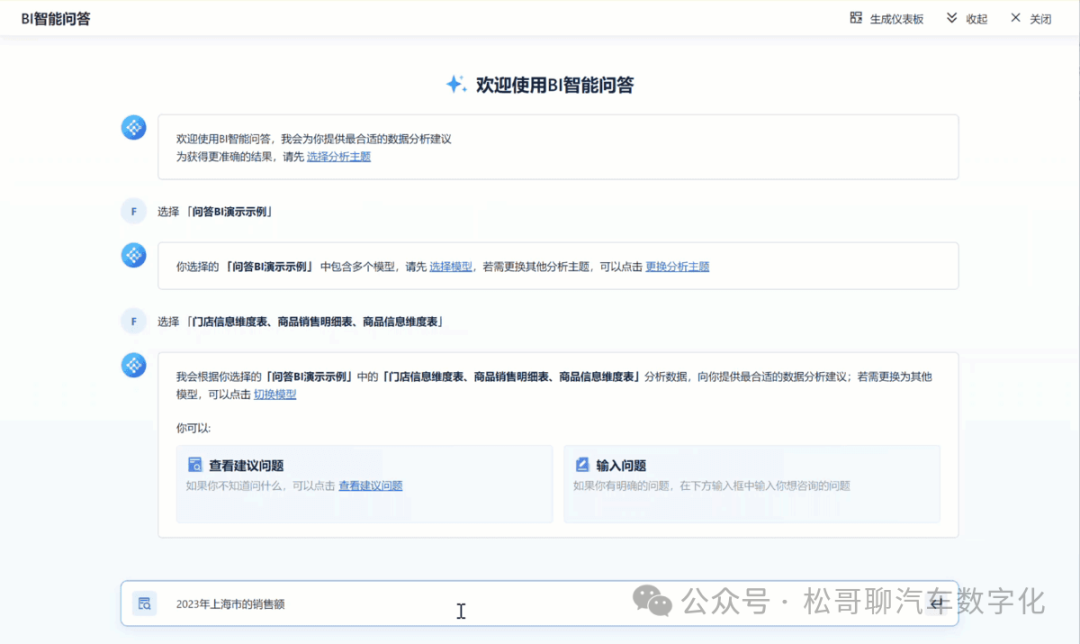The width and height of the screenshot is (1080, 644).
Task: Focus the question input containing 2023年上海市的销售额
Action: [x=539, y=603]
